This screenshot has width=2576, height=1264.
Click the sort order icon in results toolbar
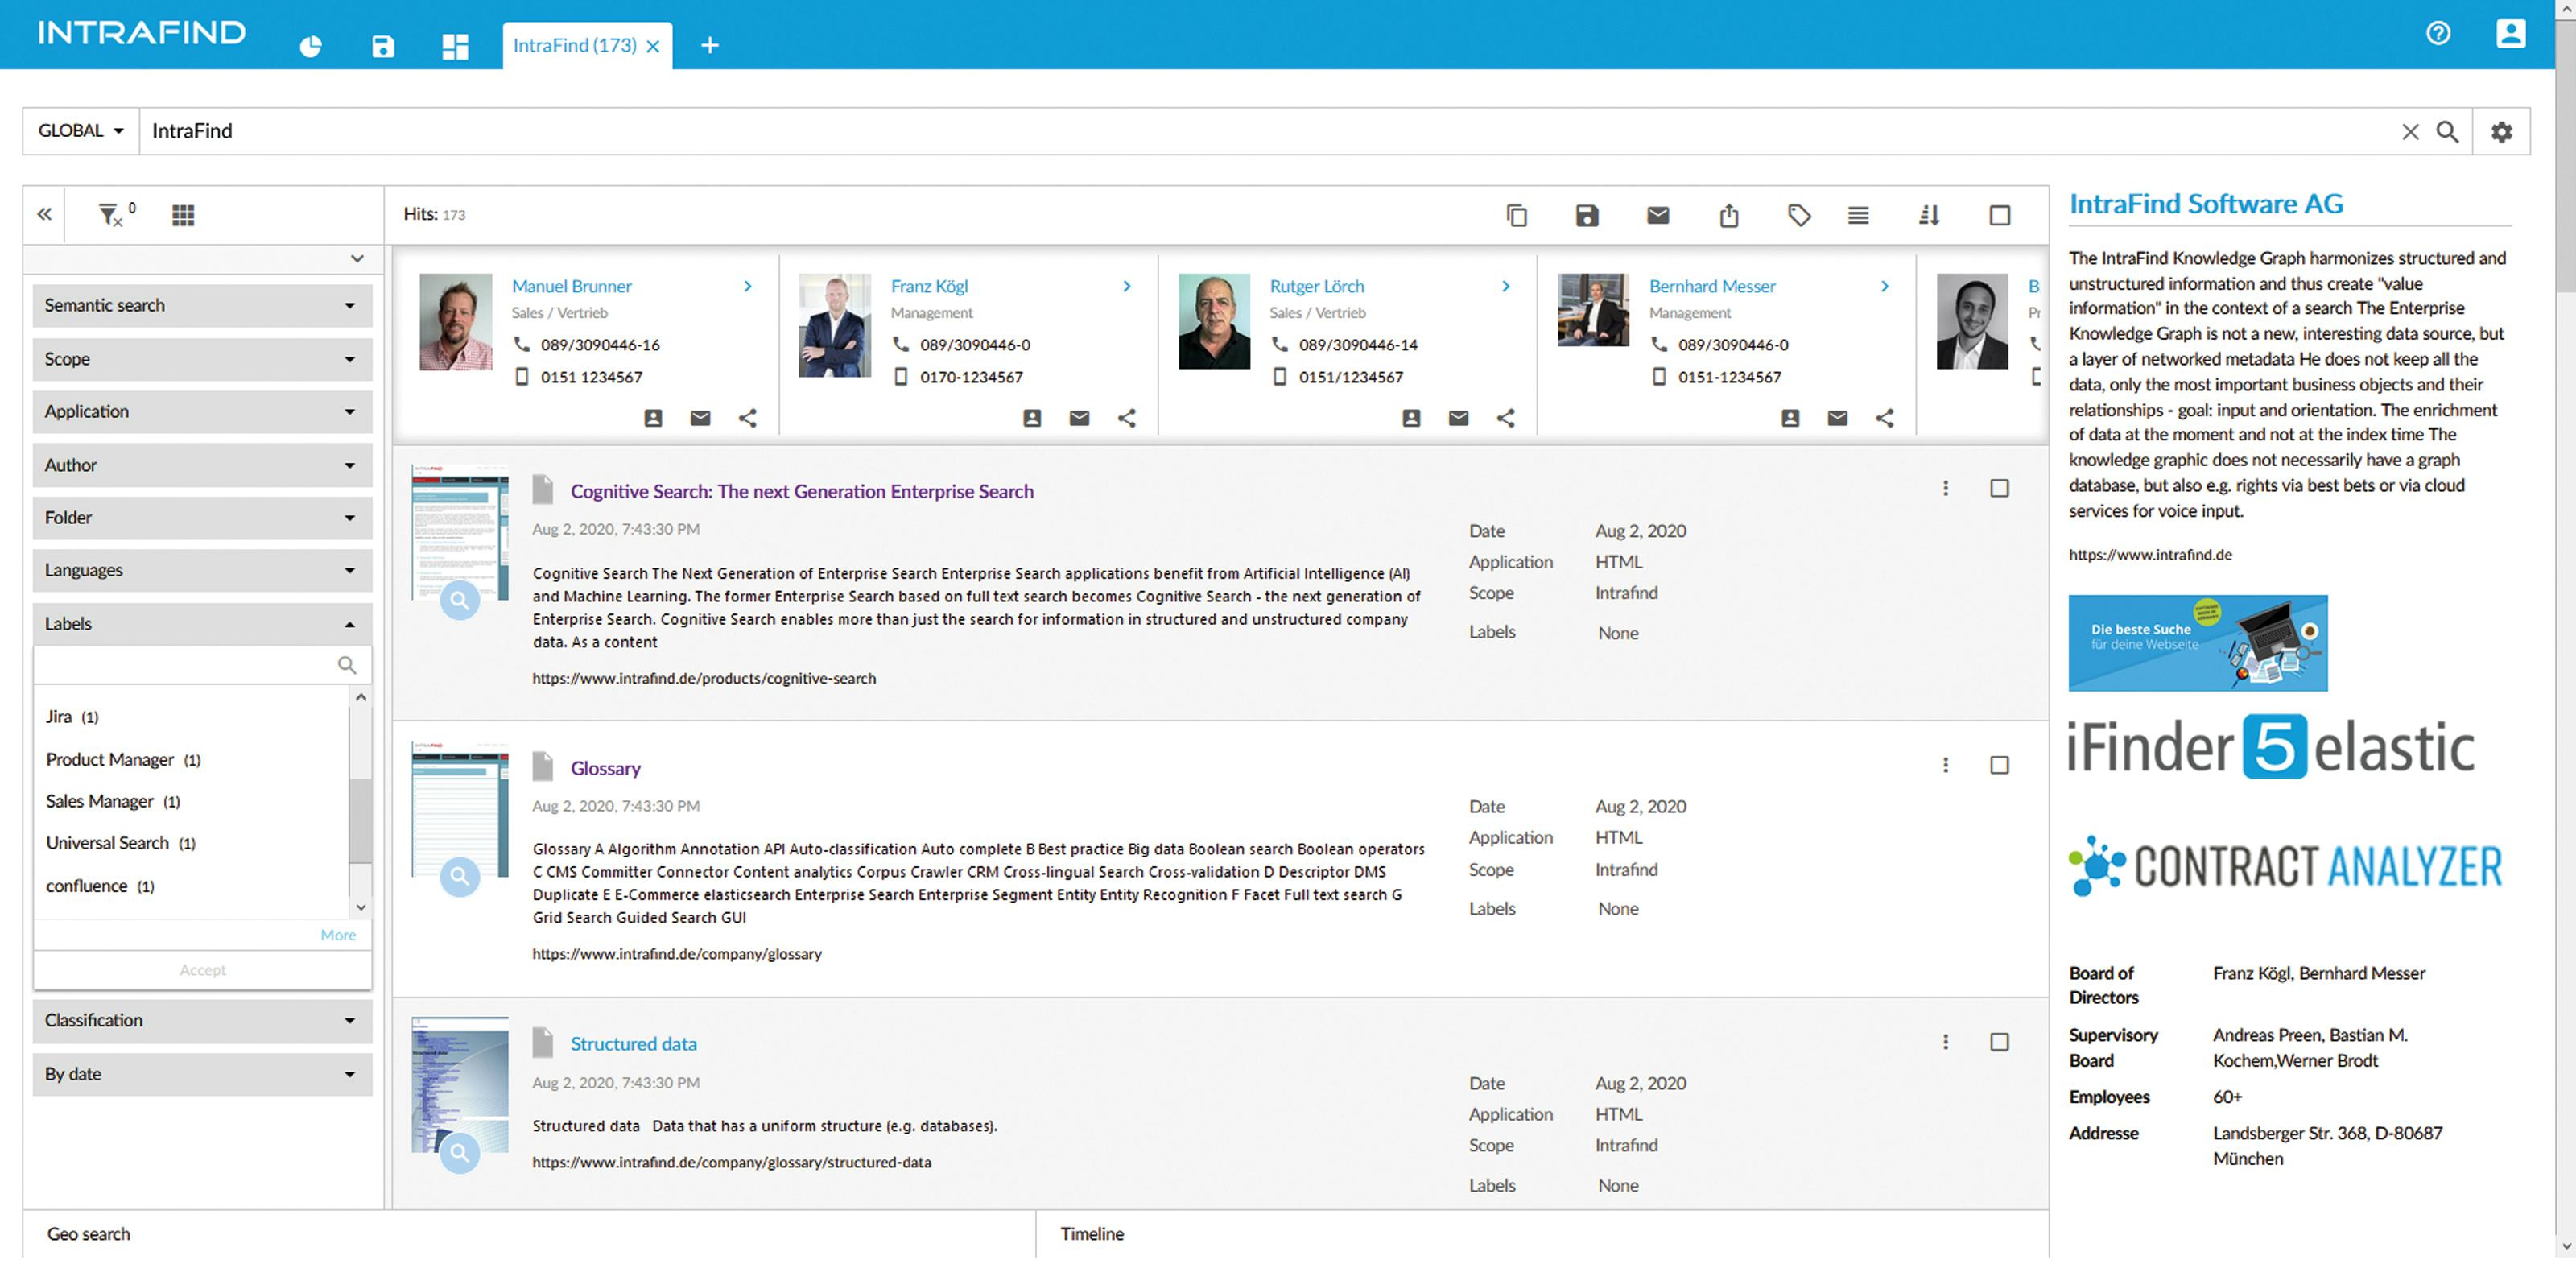pyautogui.click(x=1929, y=215)
